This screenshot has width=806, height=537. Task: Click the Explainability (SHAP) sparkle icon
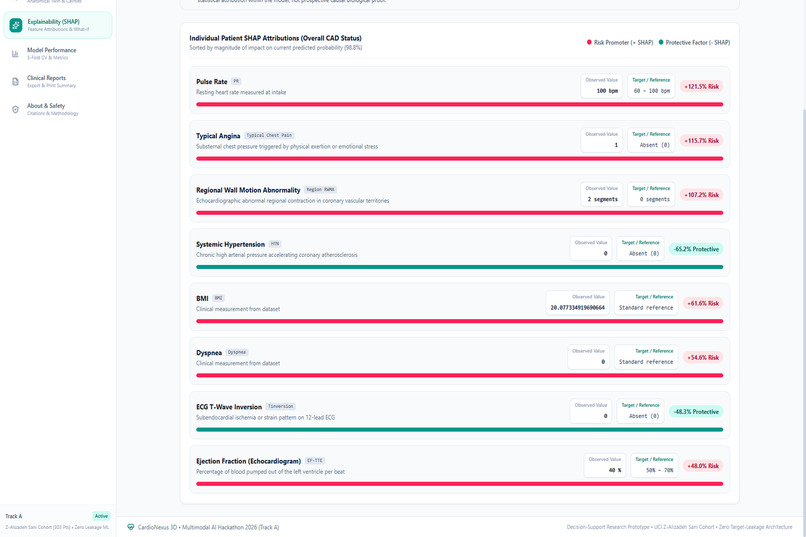(x=16, y=25)
